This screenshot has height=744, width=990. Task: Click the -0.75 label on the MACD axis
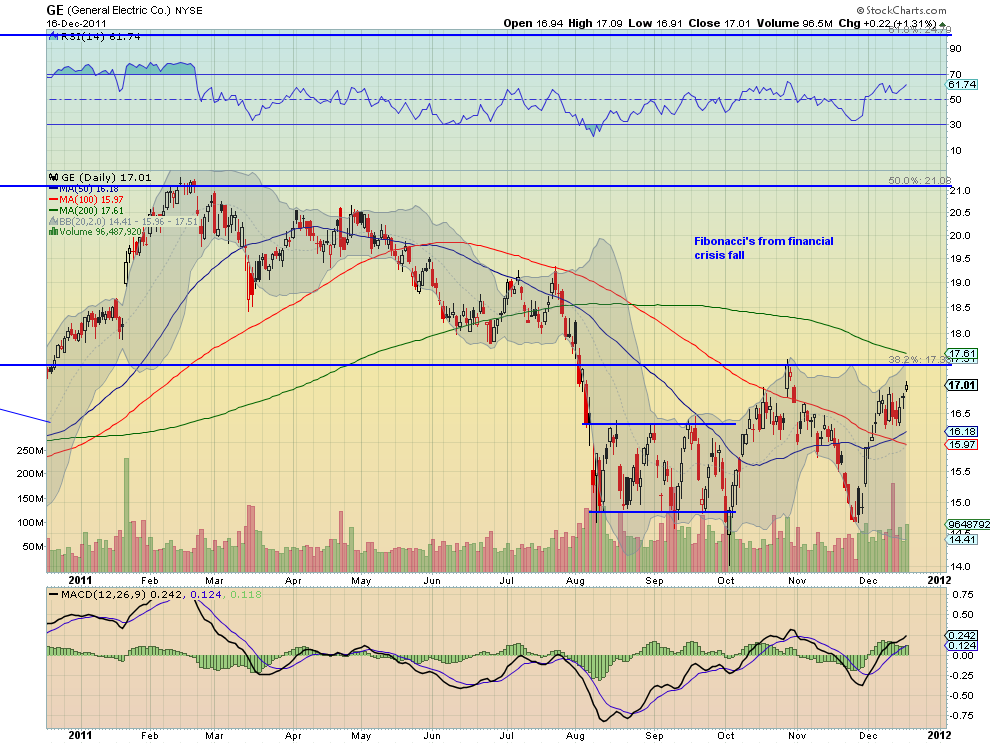[x=962, y=716]
